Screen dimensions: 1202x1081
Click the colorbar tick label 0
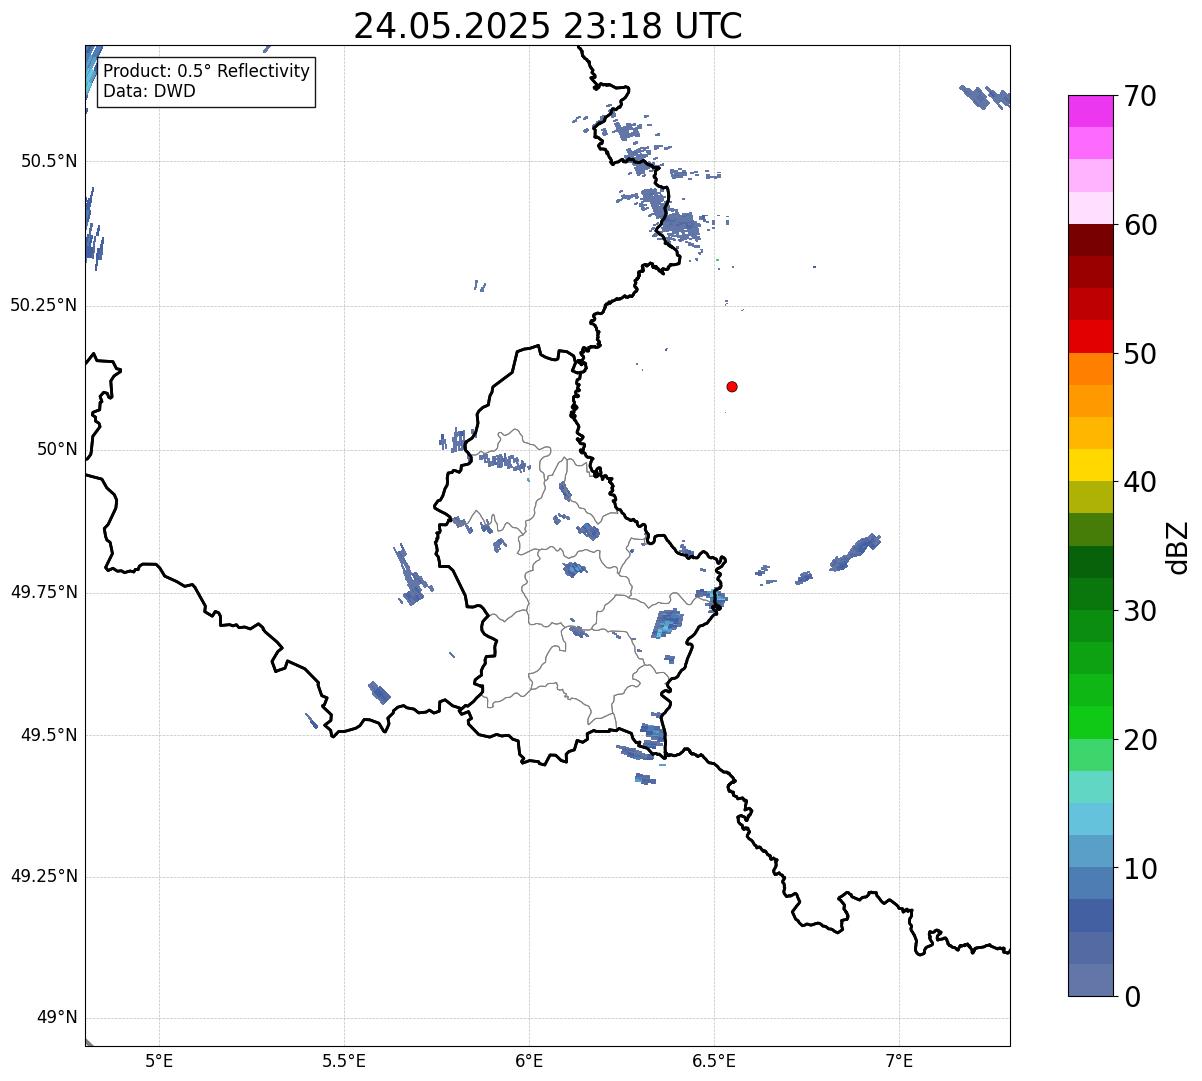click(1132, 997)
